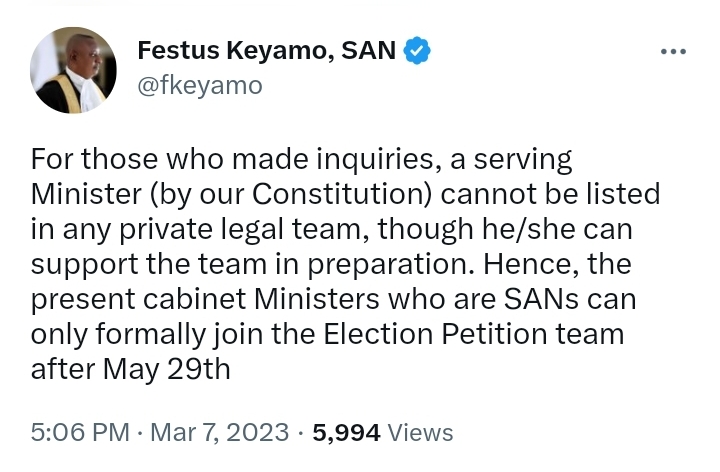Screen dimensions: 720x472
Task: Click the bold 5,994 view count
Action: point(346,432)
